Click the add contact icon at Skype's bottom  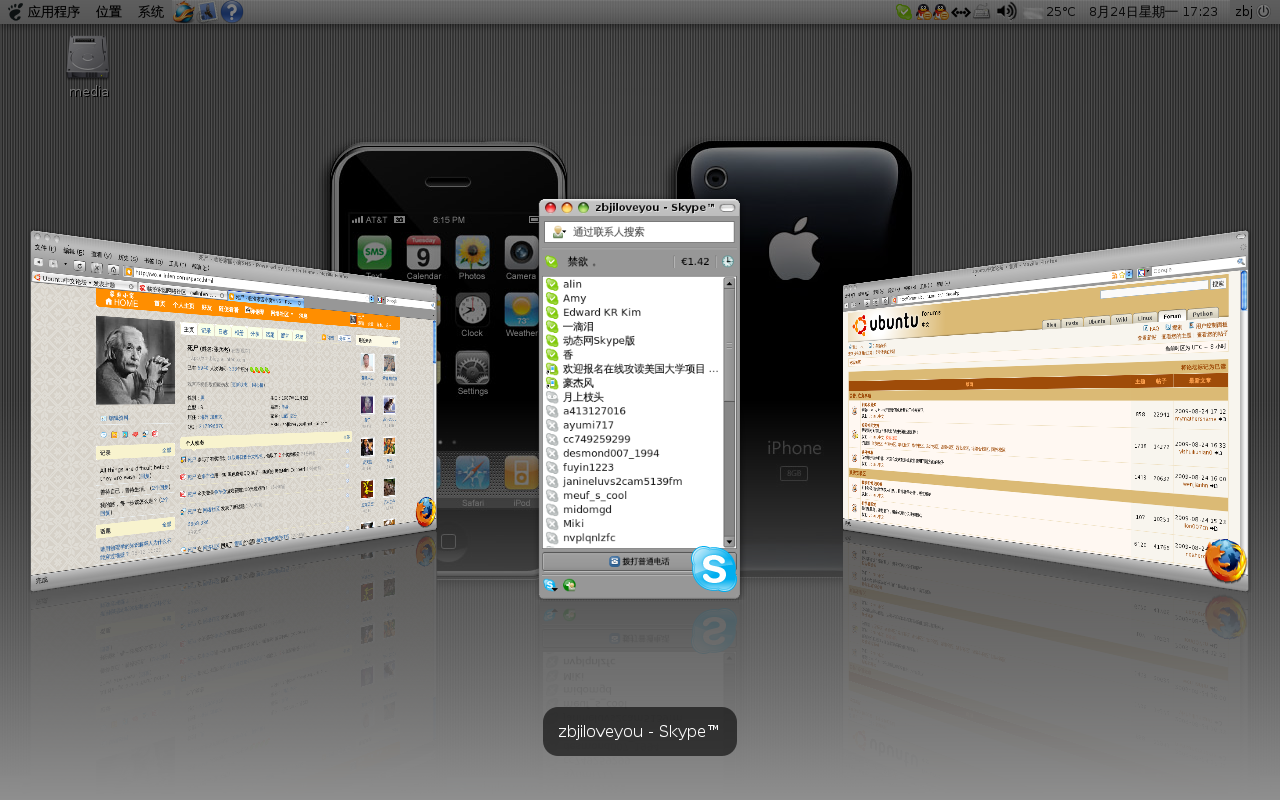570,585
